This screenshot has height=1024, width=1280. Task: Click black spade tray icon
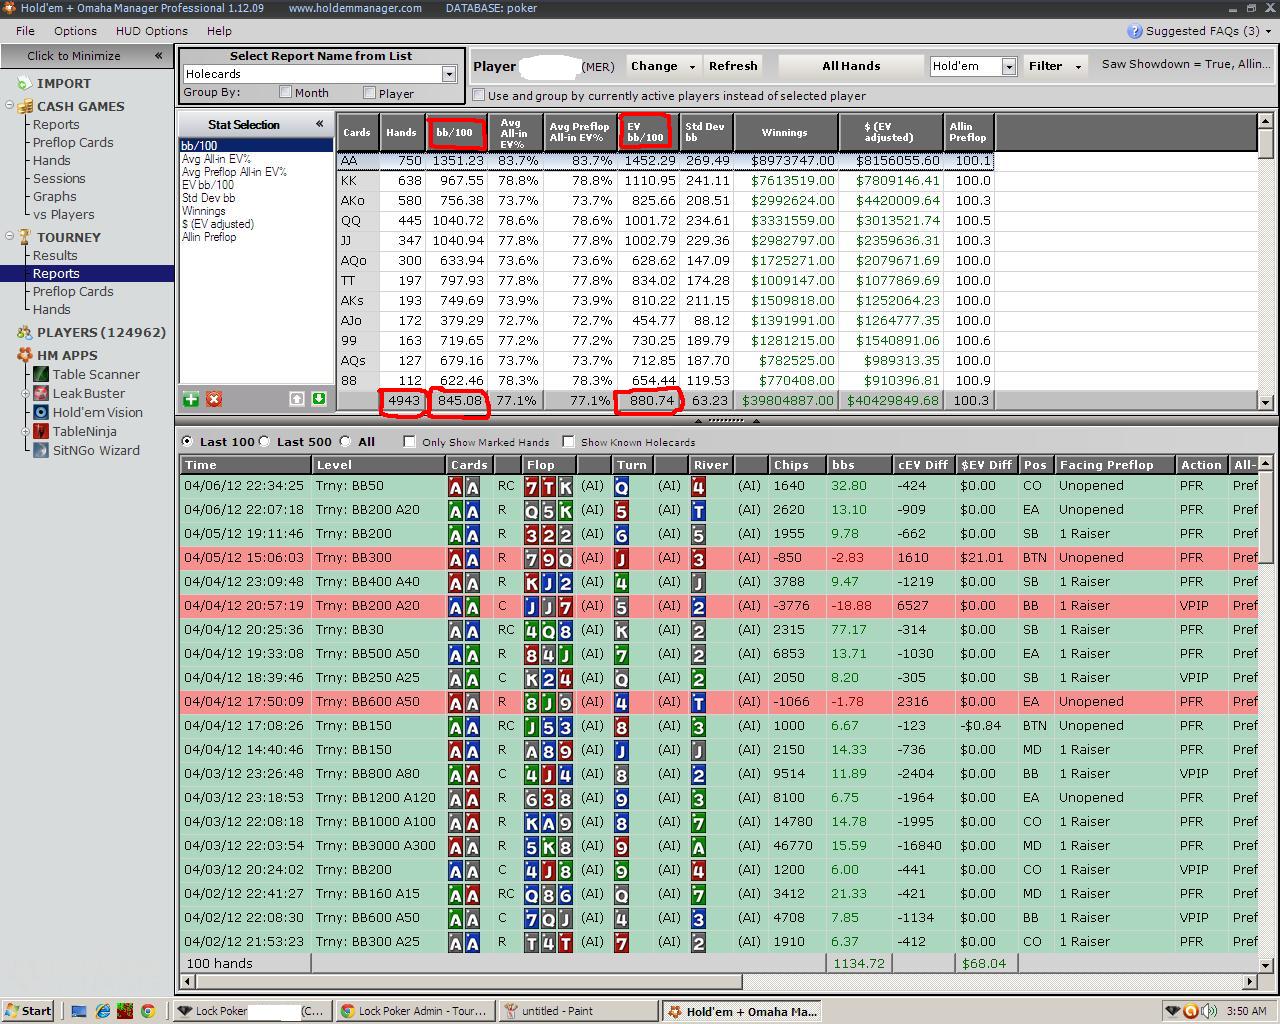(1174, 1011)
